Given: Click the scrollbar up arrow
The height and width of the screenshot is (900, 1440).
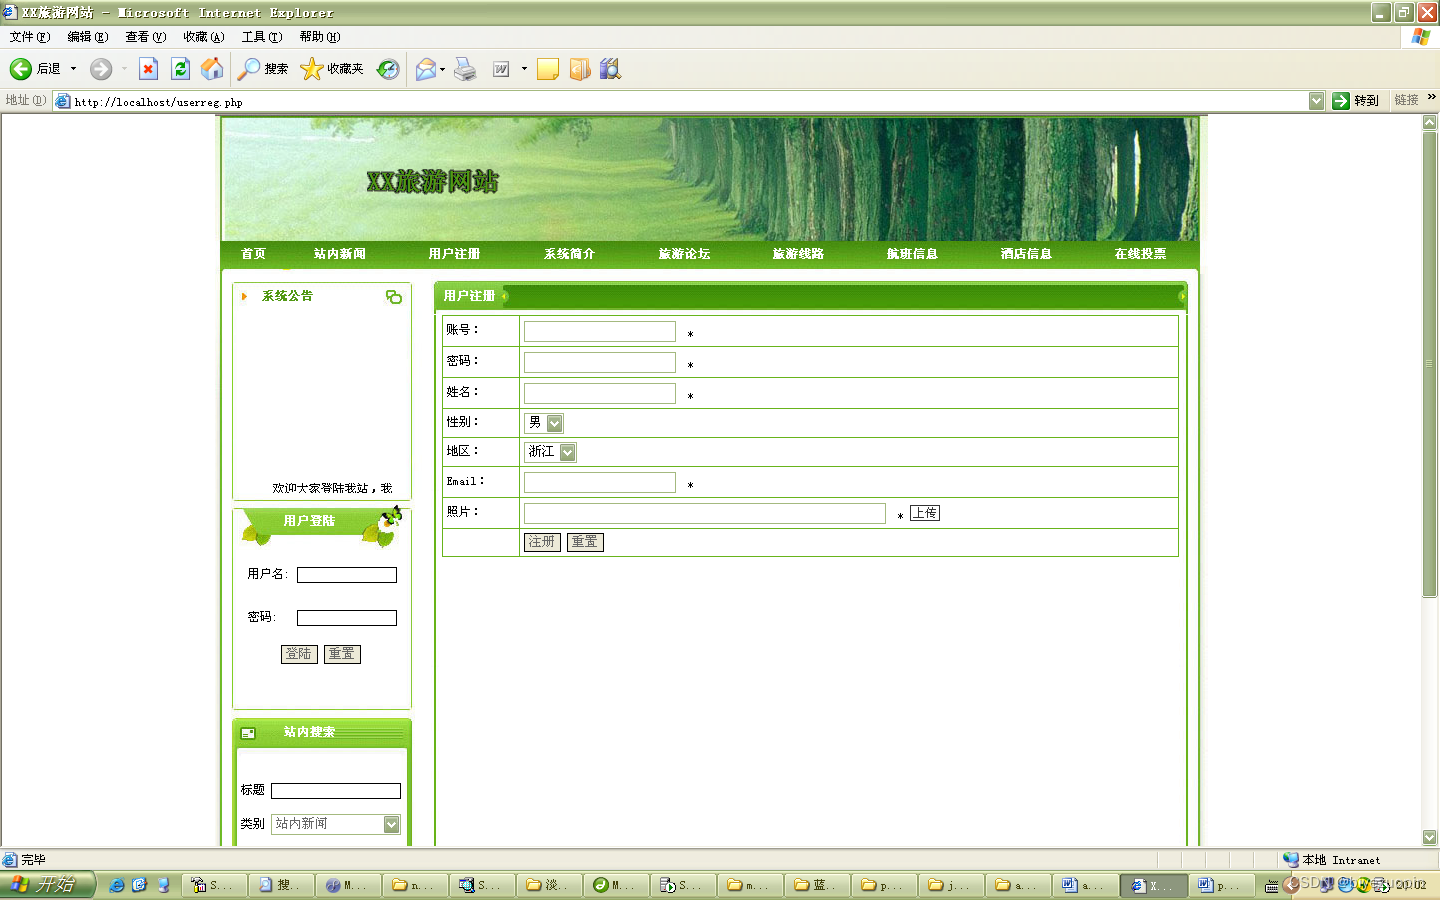Looking at the screenshot, I should point(1430,122).
